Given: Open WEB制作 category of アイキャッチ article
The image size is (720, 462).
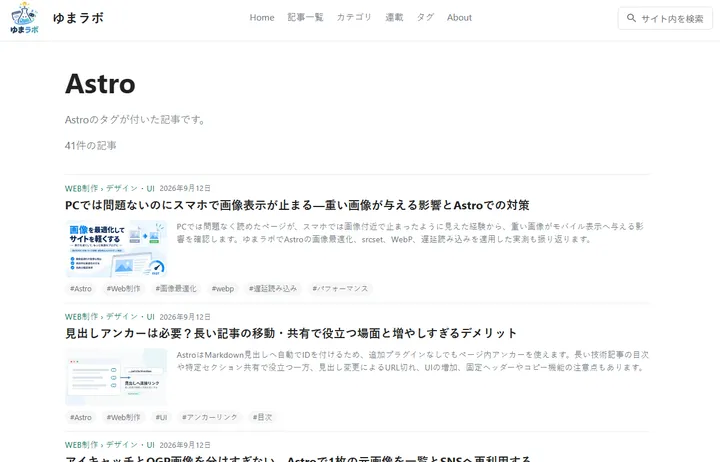Looking at the screenshot, I should (81, 445).
